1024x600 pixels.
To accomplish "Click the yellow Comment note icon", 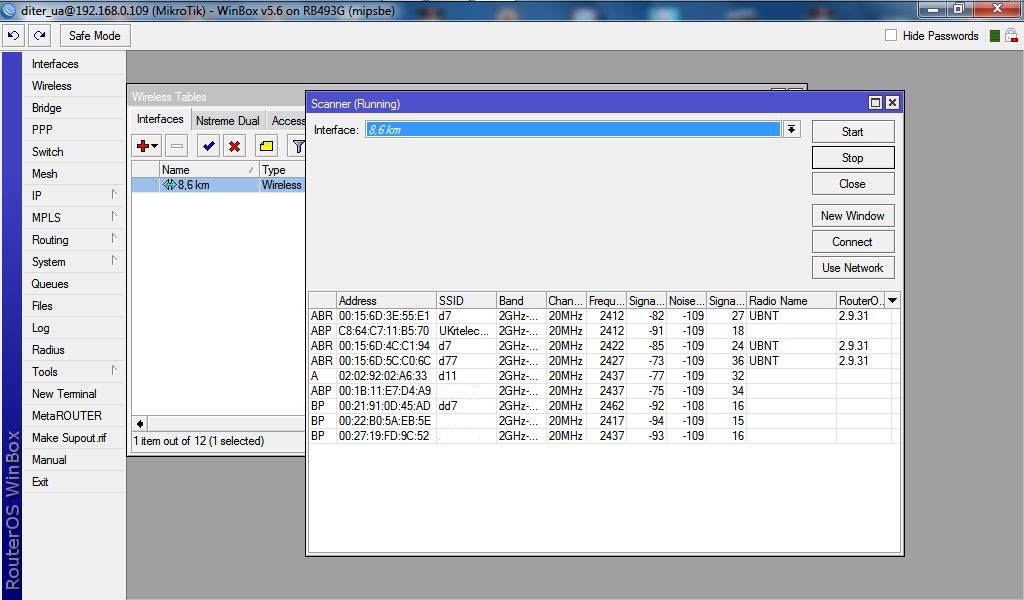I will coord(266,146).
